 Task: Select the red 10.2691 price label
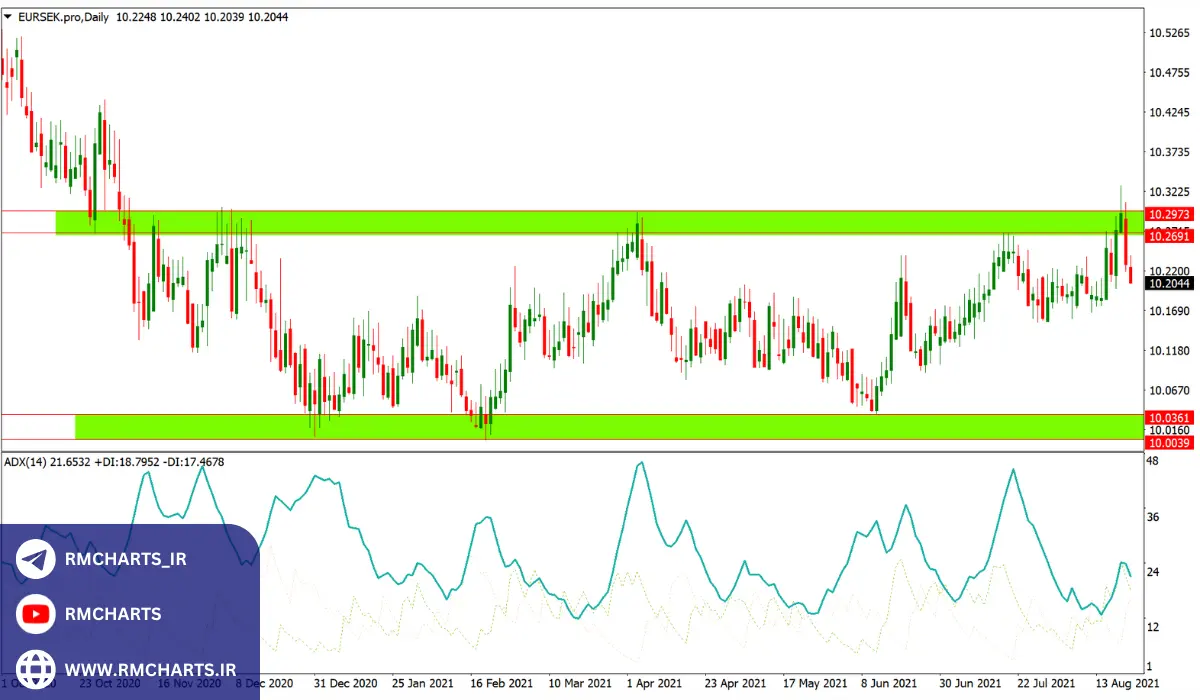point(1168,236)
